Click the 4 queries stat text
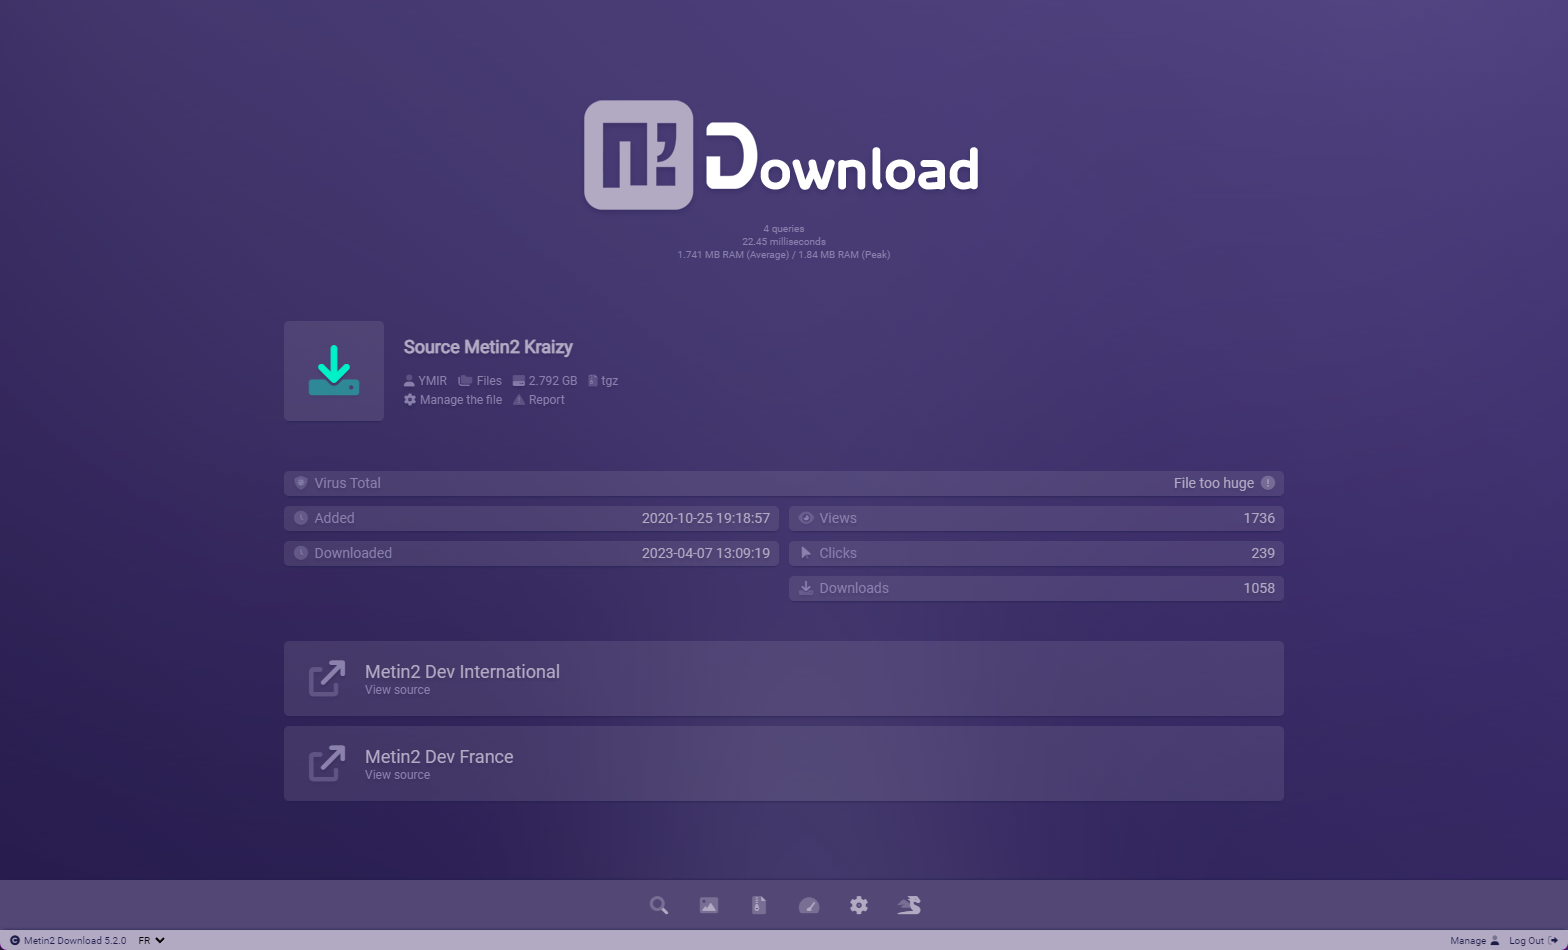The height and width of the screenshot is (950, 1568). click(x=784, y=229)
